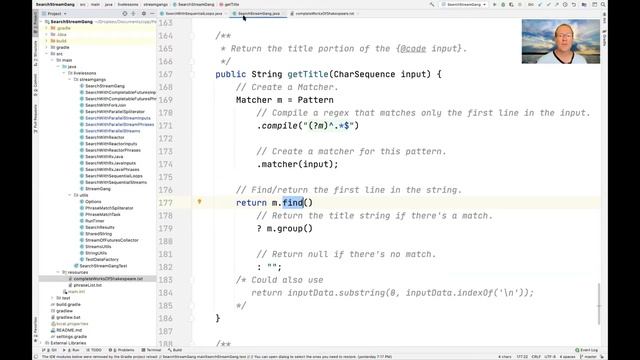
Task: Collapse the utils package node
Action: 69,195
